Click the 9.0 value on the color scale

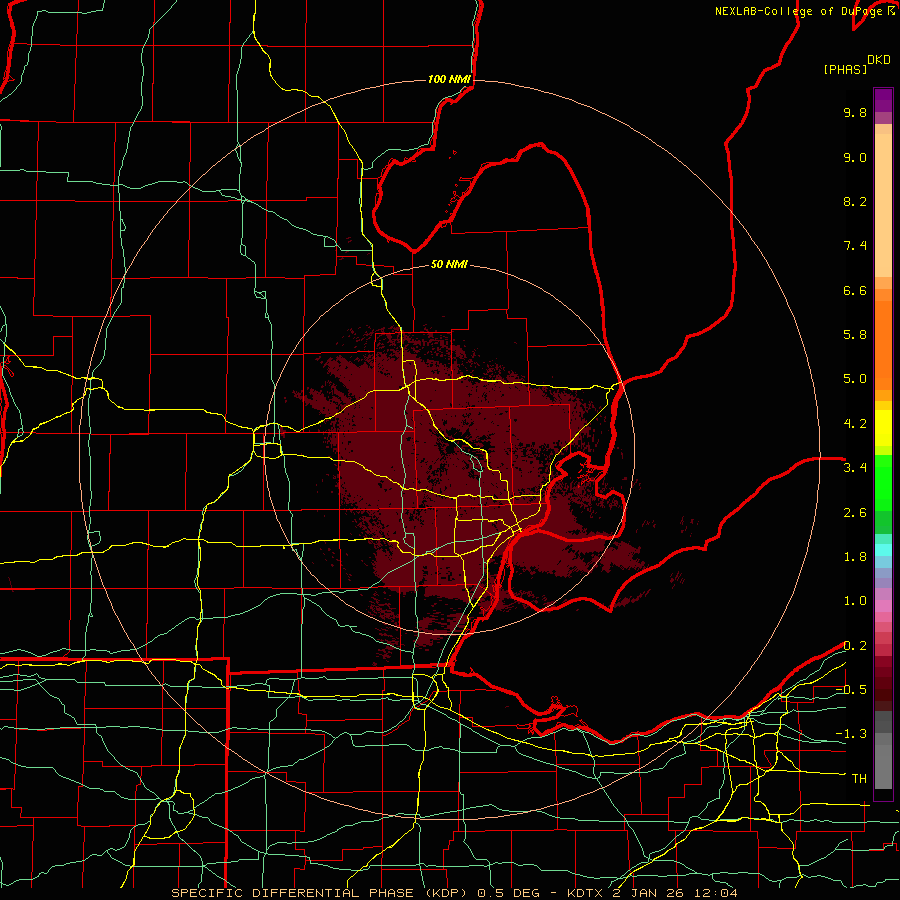(855, 157)
